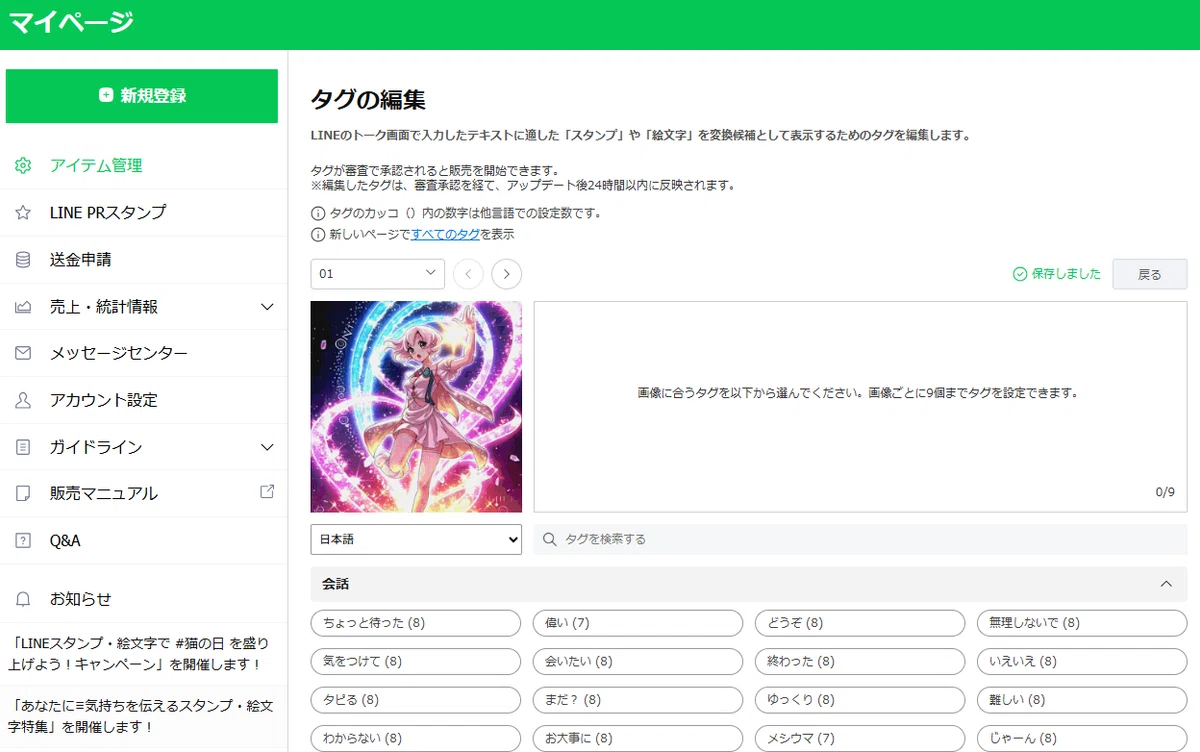Select the お大事に tag
Viewport: 1200px width, 752px height.
[x=638, y=739]
